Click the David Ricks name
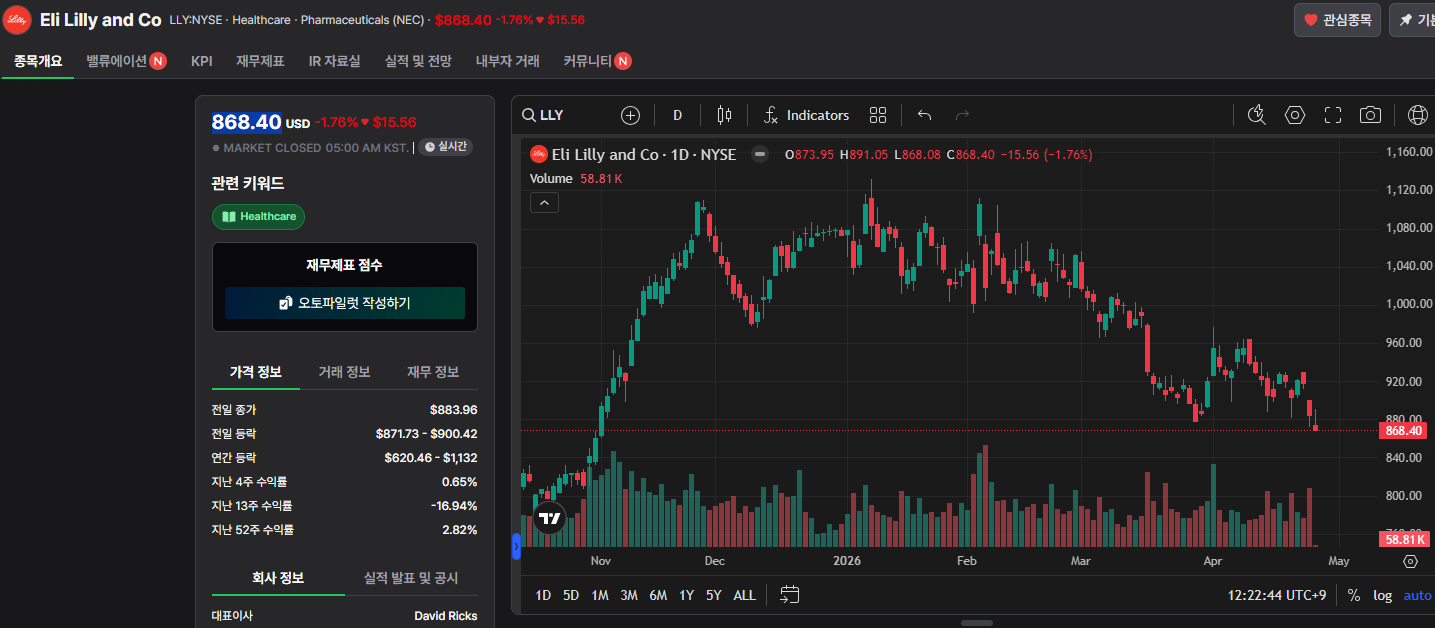Image resolution: width=1435 pixels, height=628 pixels. click(x=446, y=616)
